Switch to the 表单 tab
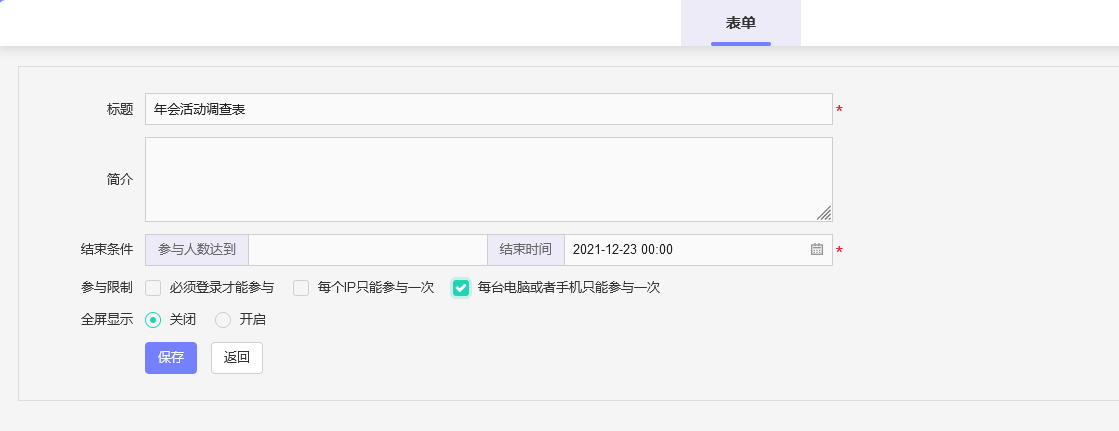Viewport: 1119px width, 431px height. coord(740,23)
